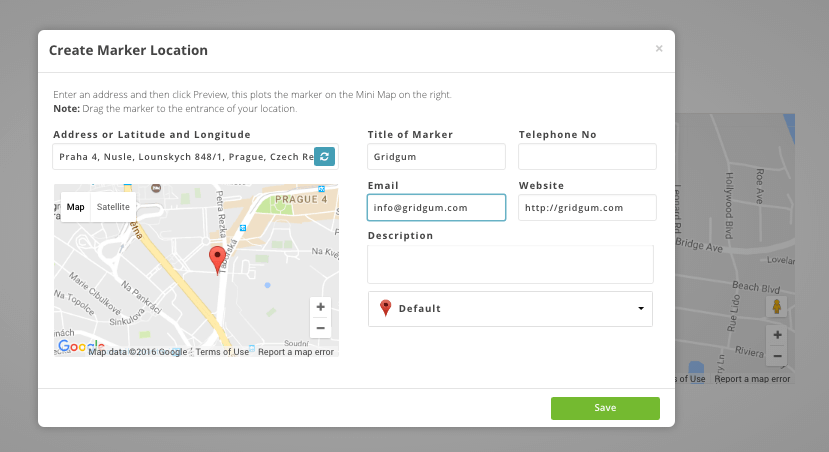Click the Beach Blvd label on background map

point(756,287)
